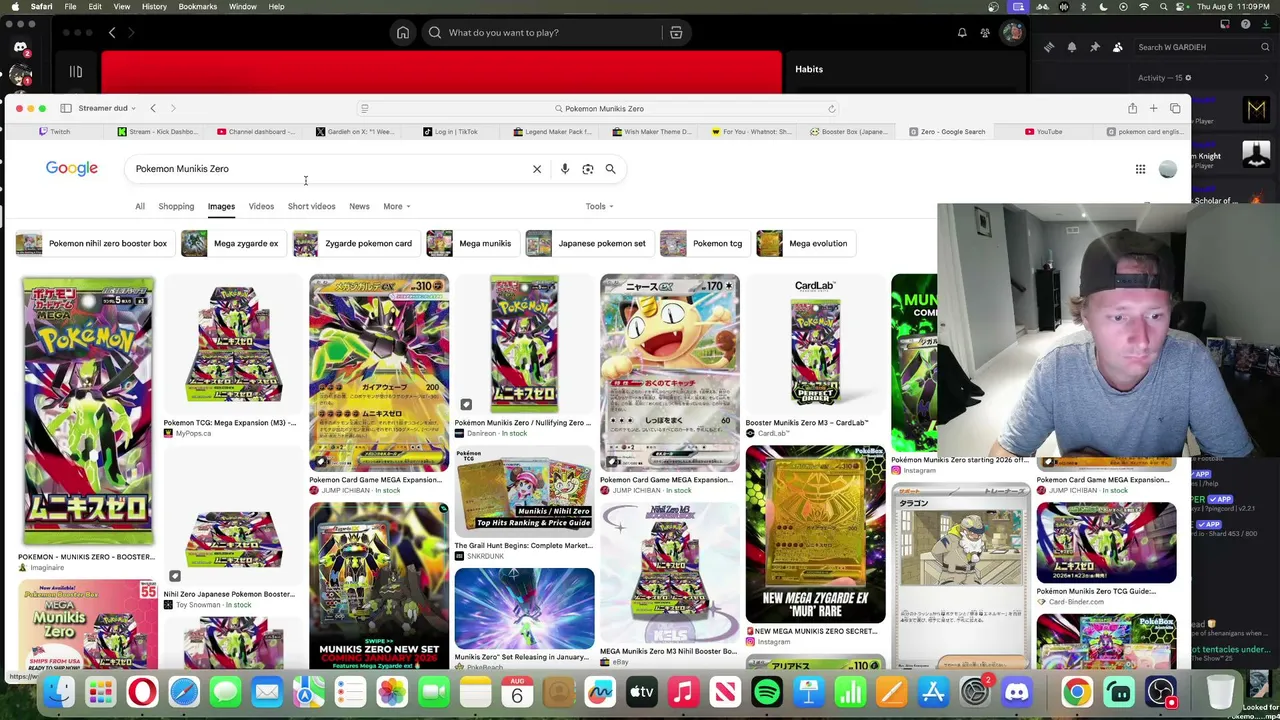Screen dimensions: 1280x720
Task: Open a new Safari tab
Action: pos(1153,108)
